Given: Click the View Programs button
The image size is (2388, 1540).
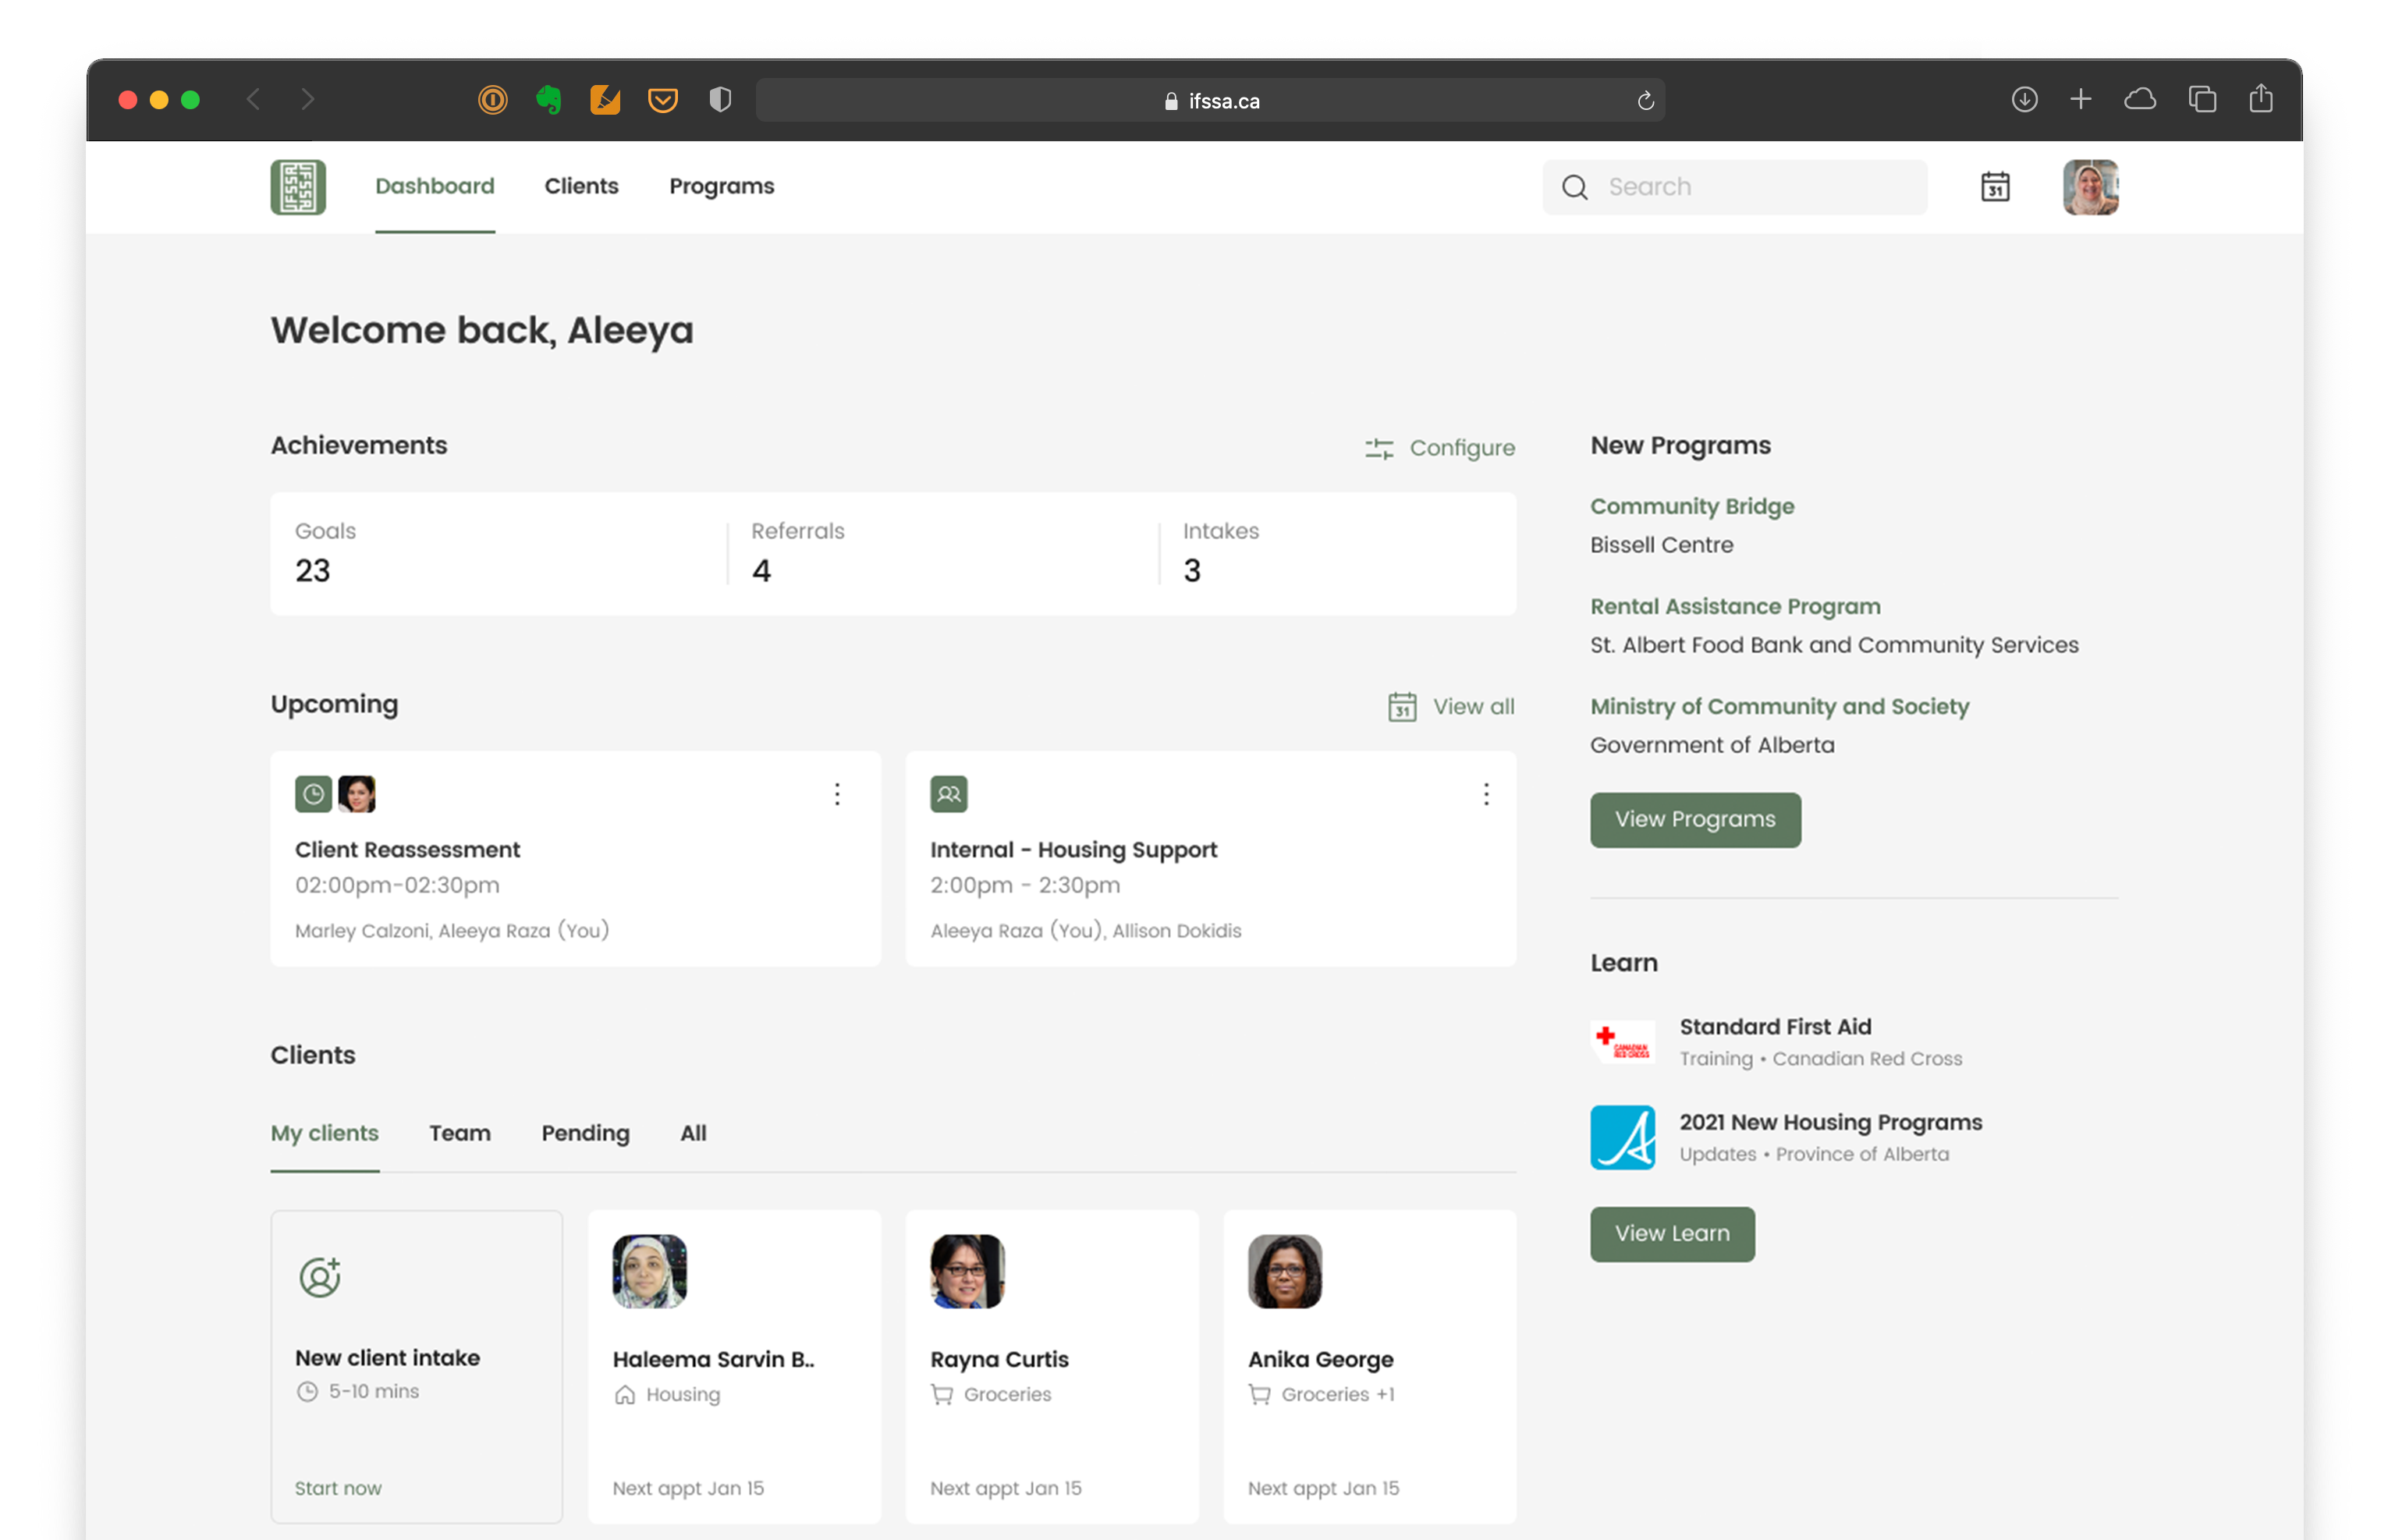Looking at the screenshot, I should [x=1695, y=820].
